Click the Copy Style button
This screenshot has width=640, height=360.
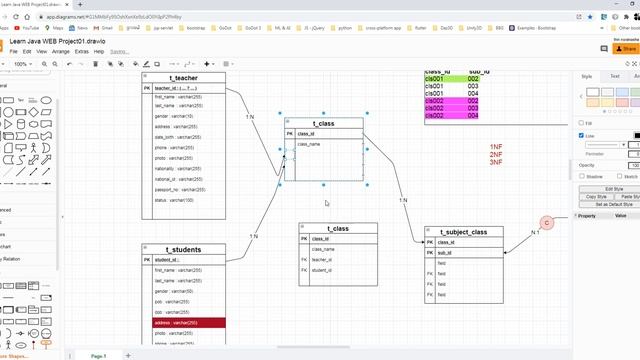pyautogui.click(x=596, y=197)
